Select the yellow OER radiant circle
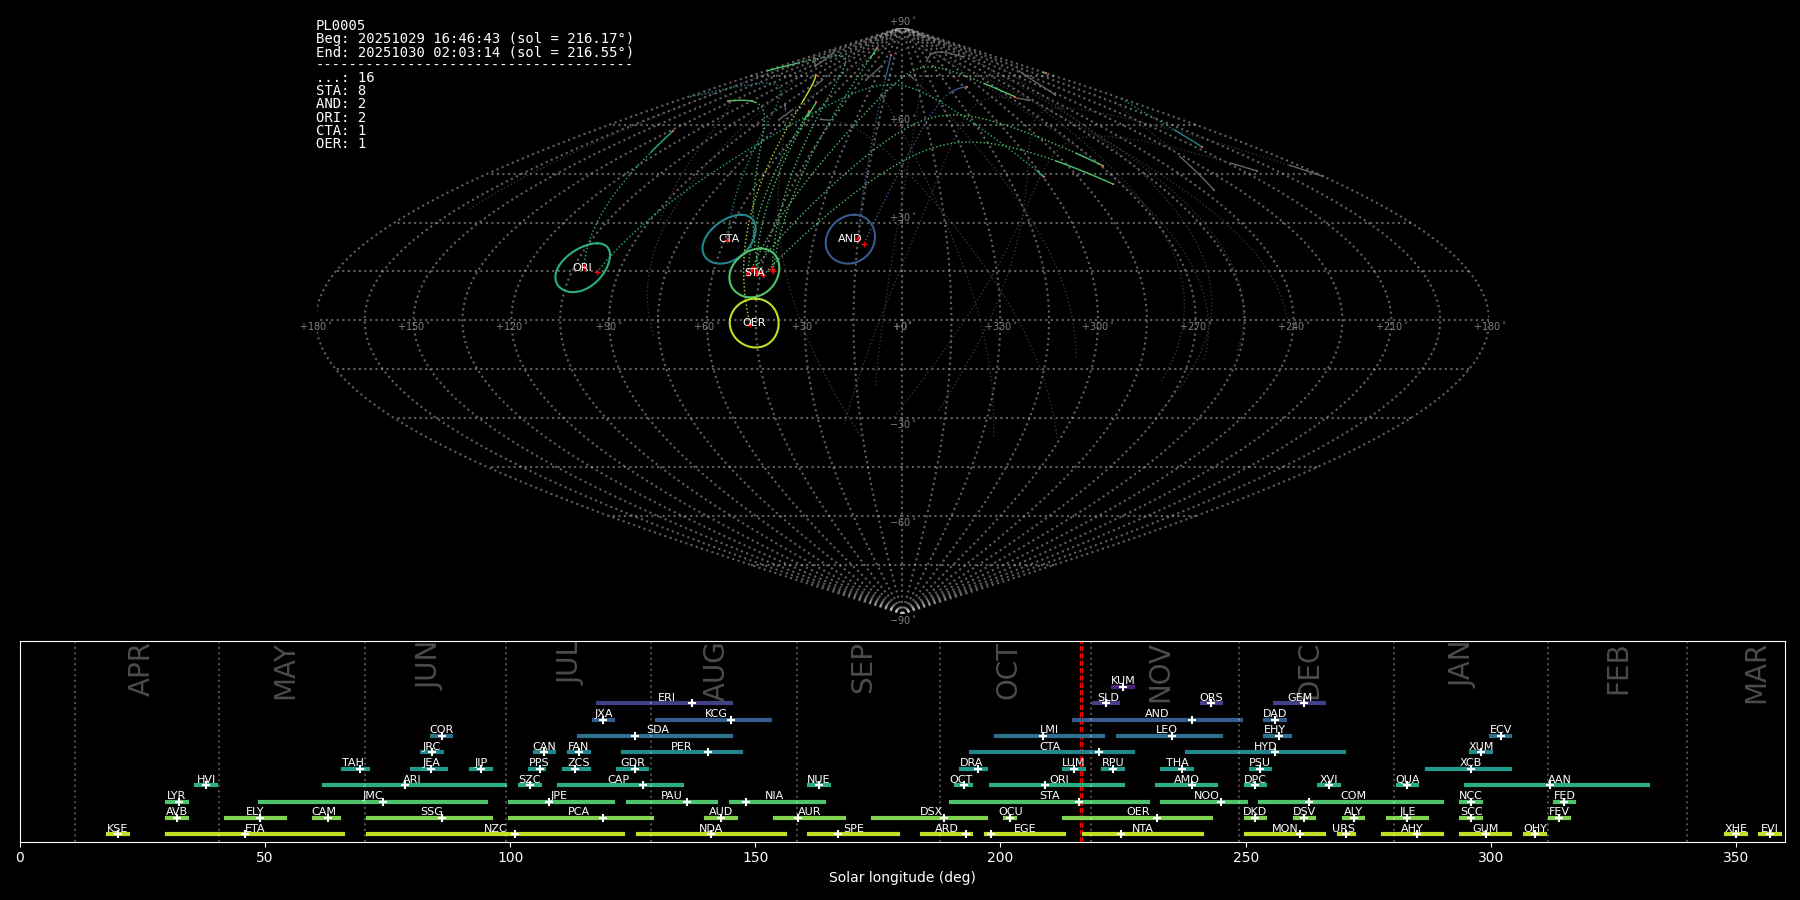1800x900 pixels. [x=754, y=322]
